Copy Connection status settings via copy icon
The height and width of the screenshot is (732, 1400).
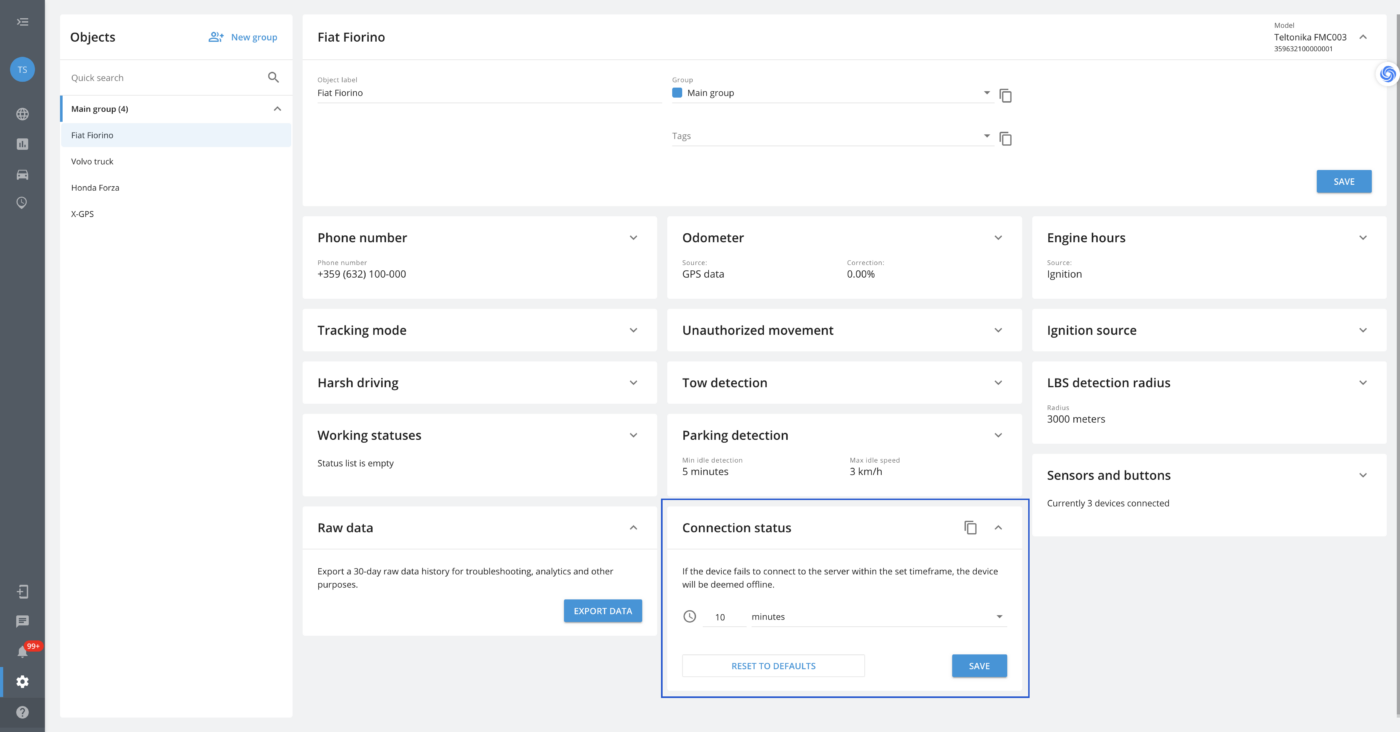click(970, 527)
